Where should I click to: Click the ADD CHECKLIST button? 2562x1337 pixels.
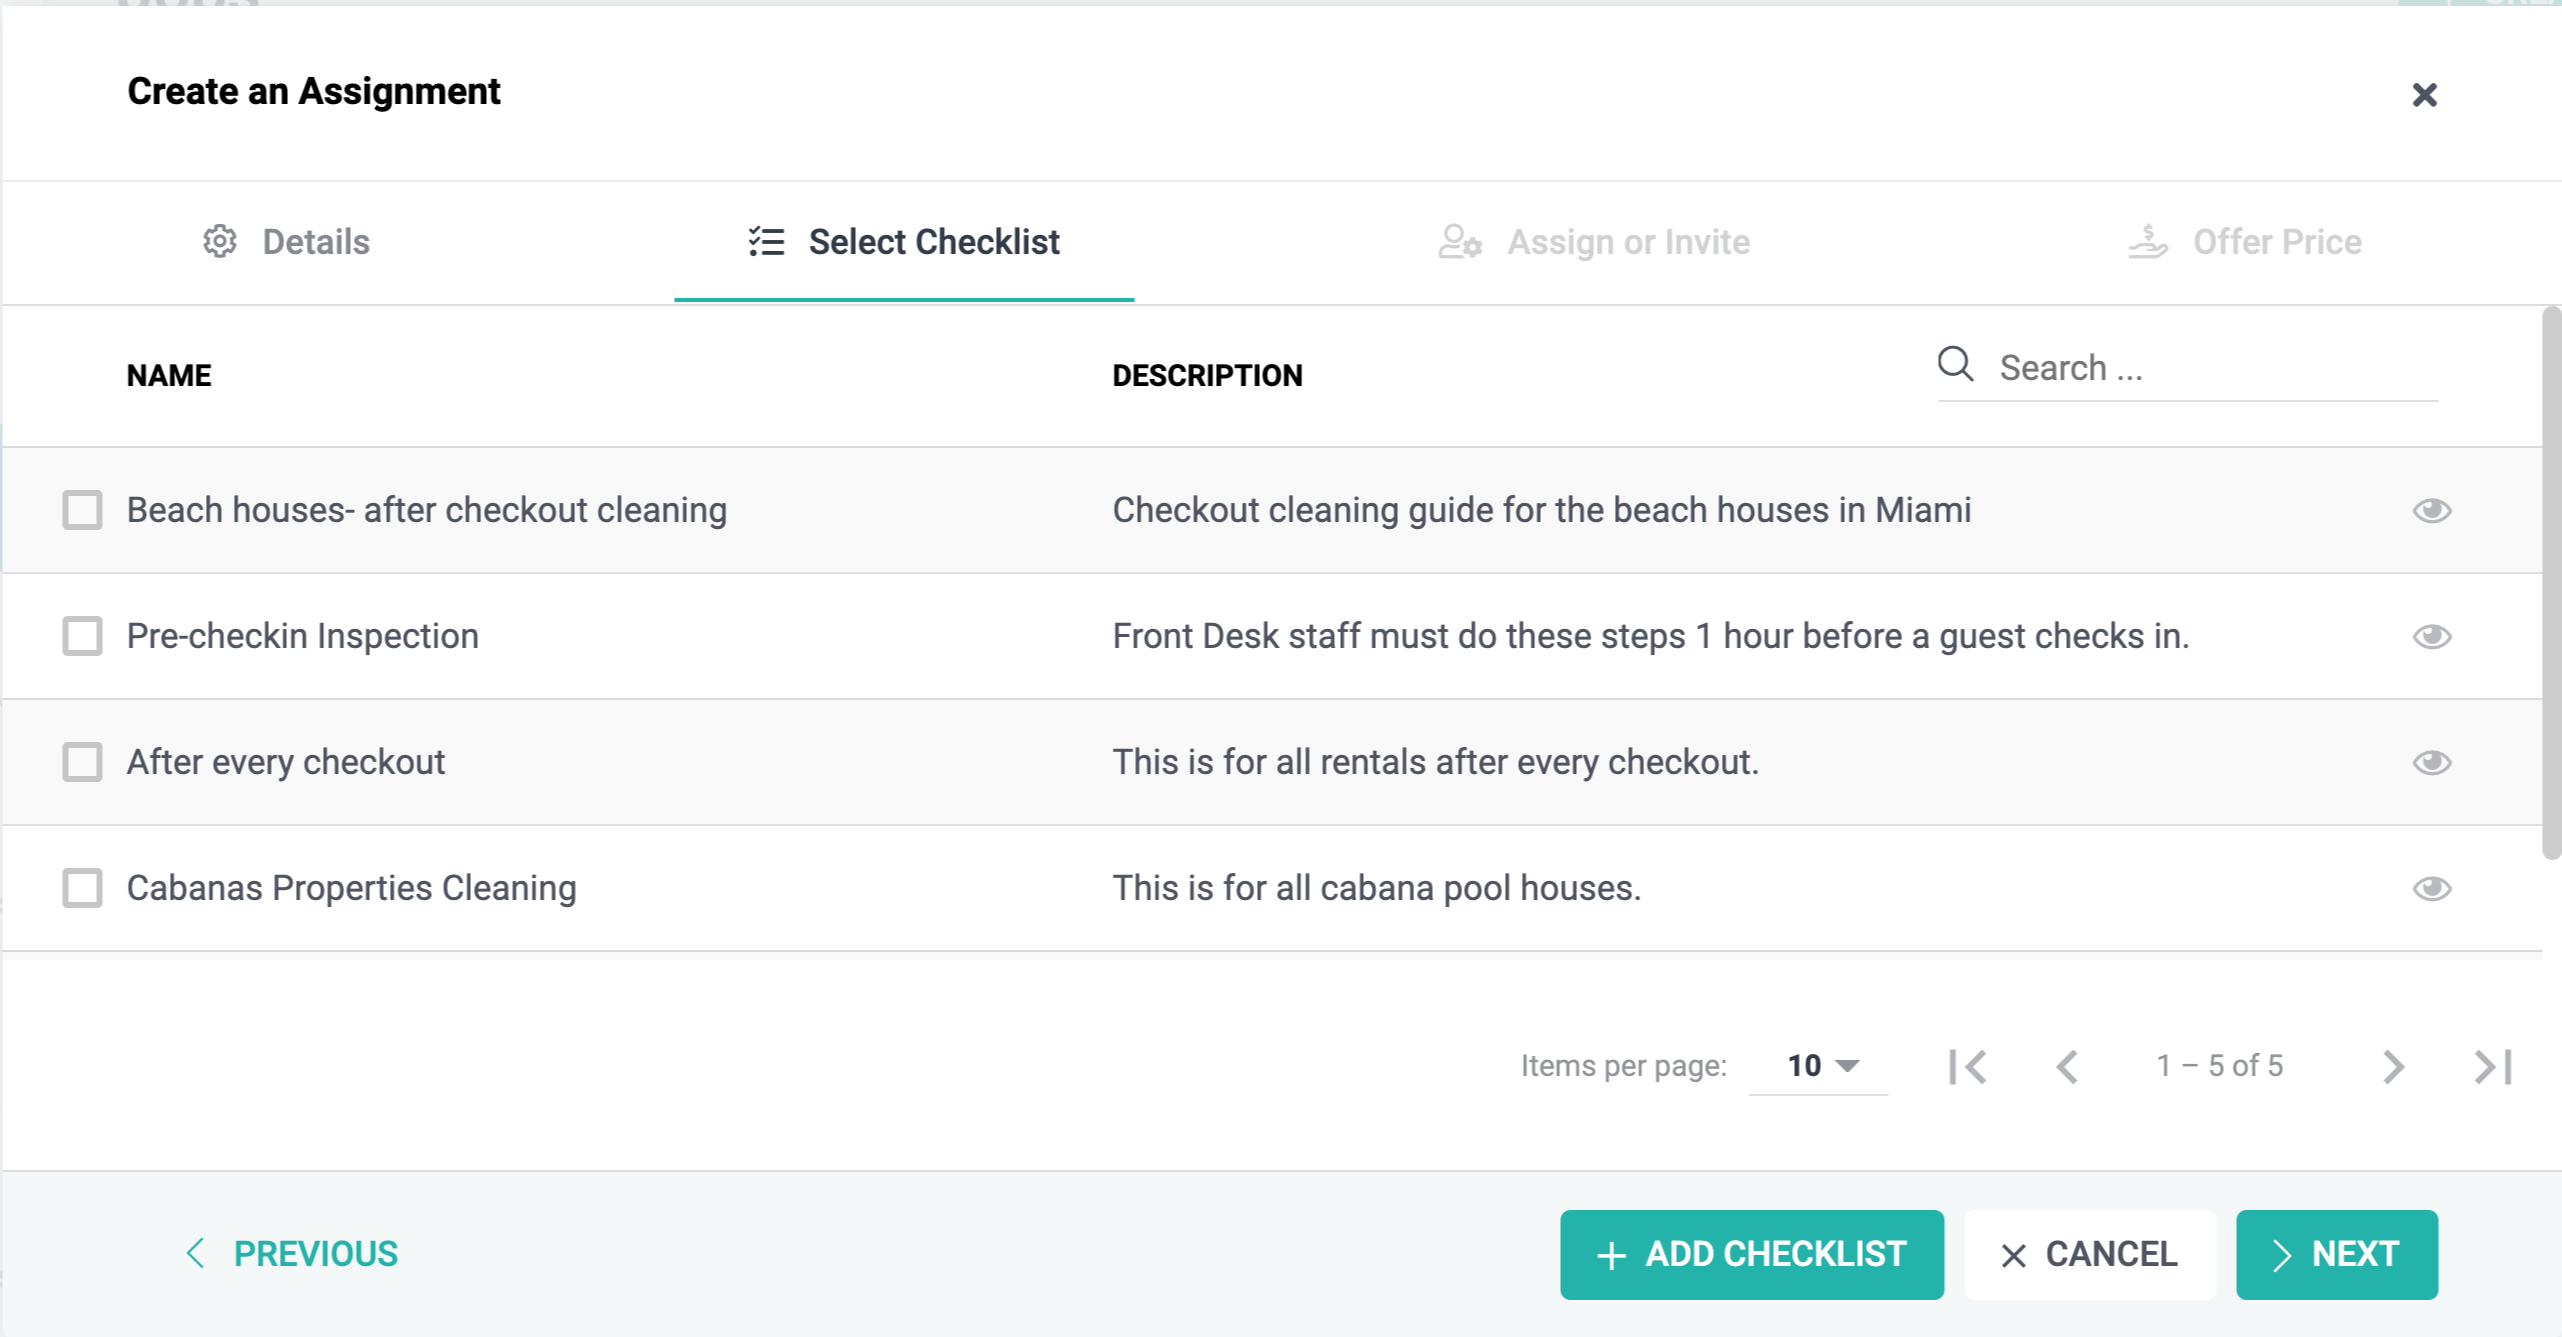pos(1750,1254)
